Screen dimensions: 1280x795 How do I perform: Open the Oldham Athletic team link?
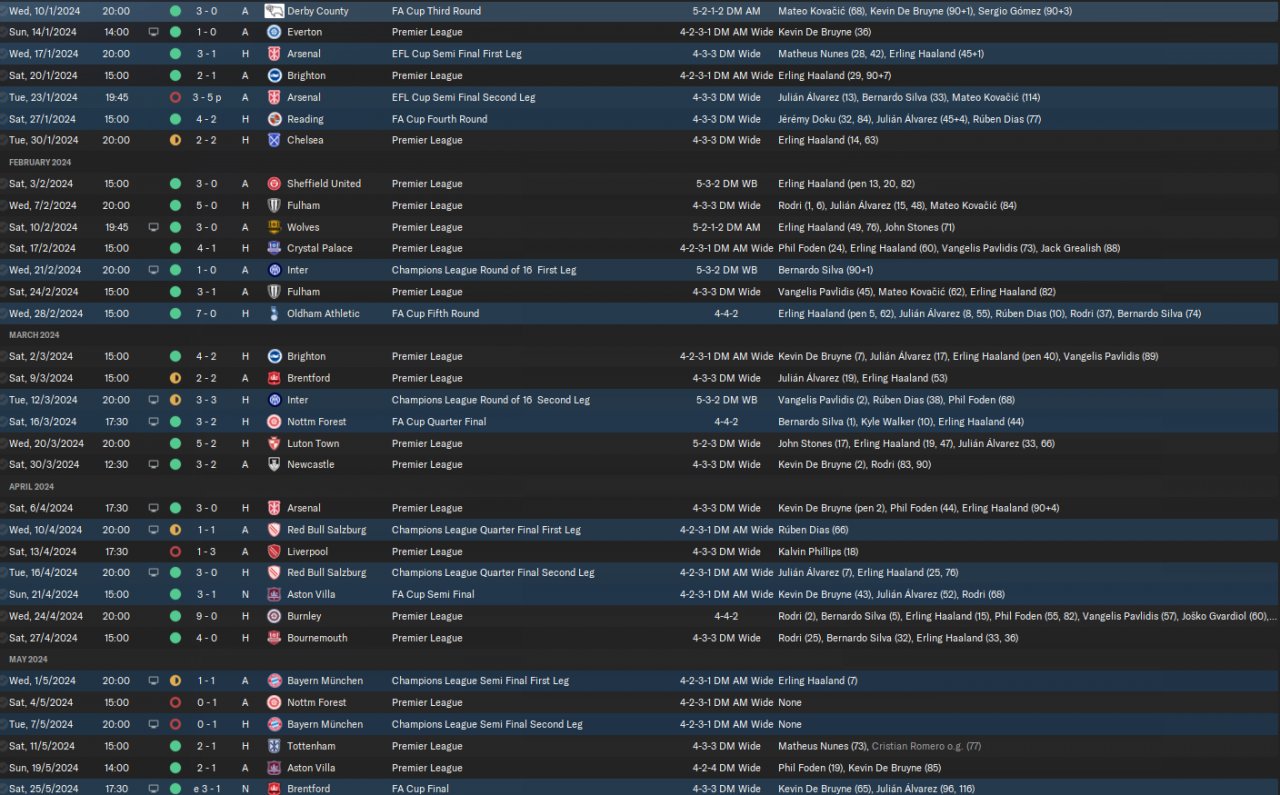click(325, 313)
